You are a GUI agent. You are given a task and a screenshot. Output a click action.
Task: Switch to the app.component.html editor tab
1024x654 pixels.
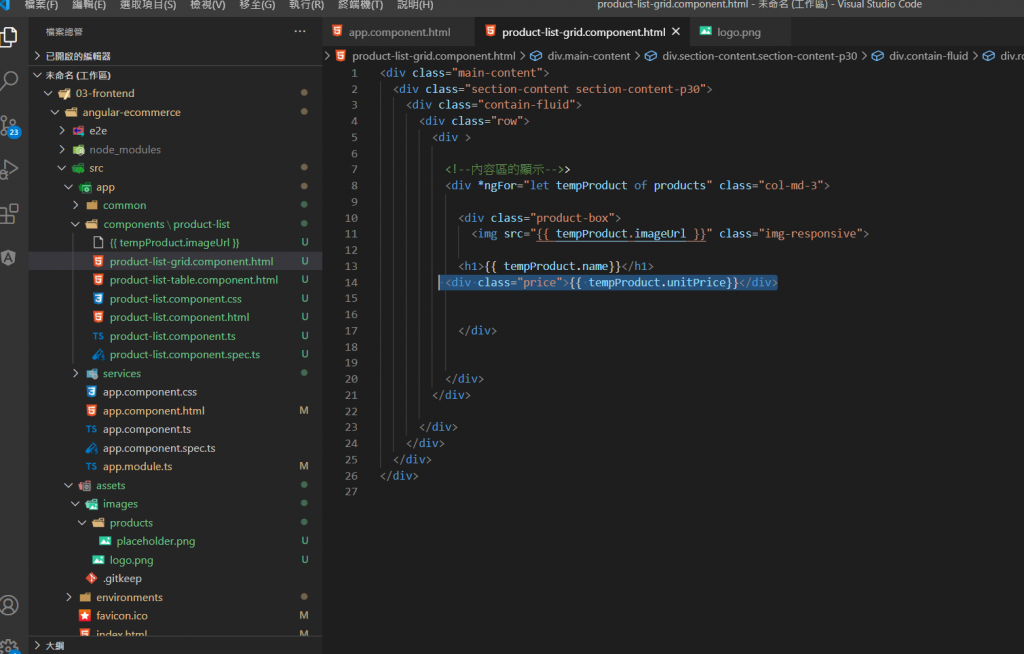[x=399, y=32]
